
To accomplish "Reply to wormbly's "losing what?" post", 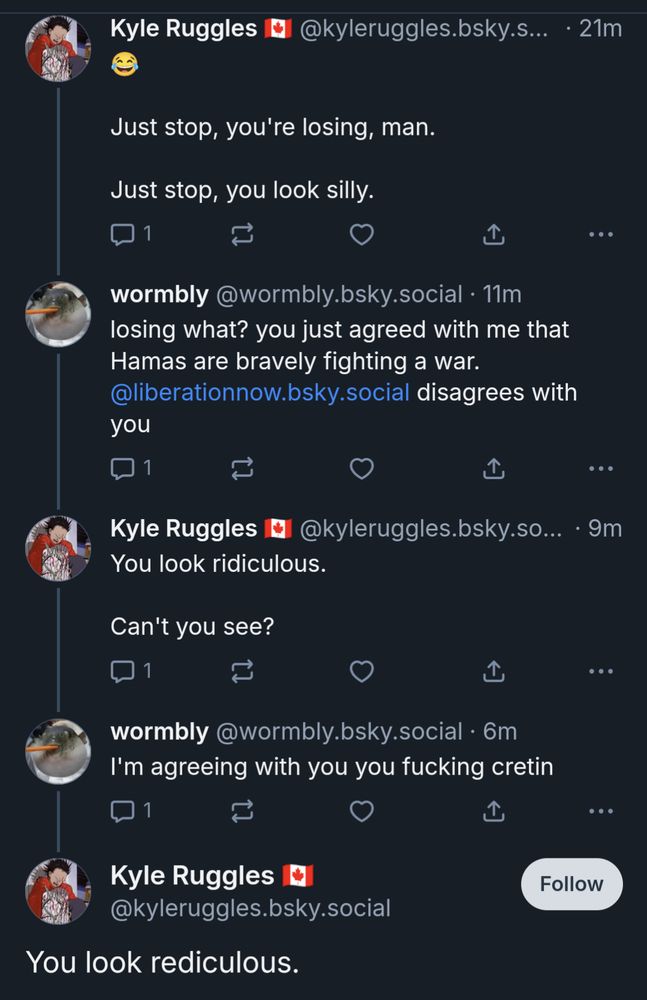I will point(121,468).
